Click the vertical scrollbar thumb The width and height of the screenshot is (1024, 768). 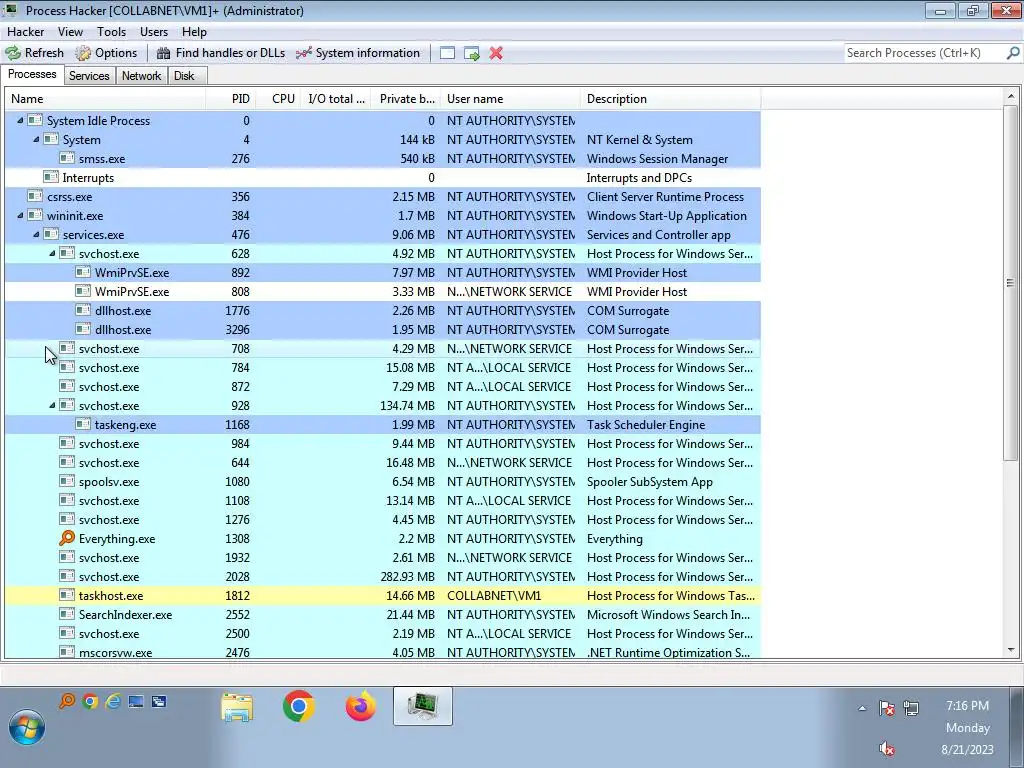(1011, 283)
